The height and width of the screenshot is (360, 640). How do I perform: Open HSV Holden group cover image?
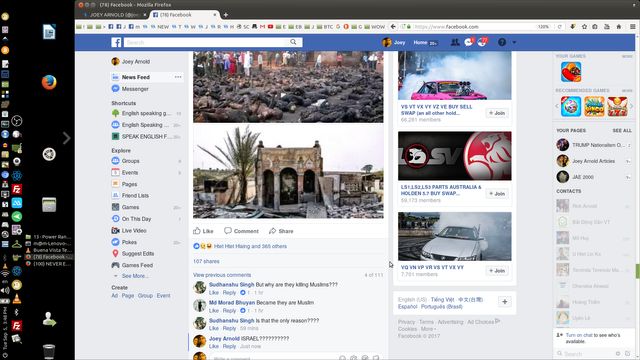tap(455, 156)
